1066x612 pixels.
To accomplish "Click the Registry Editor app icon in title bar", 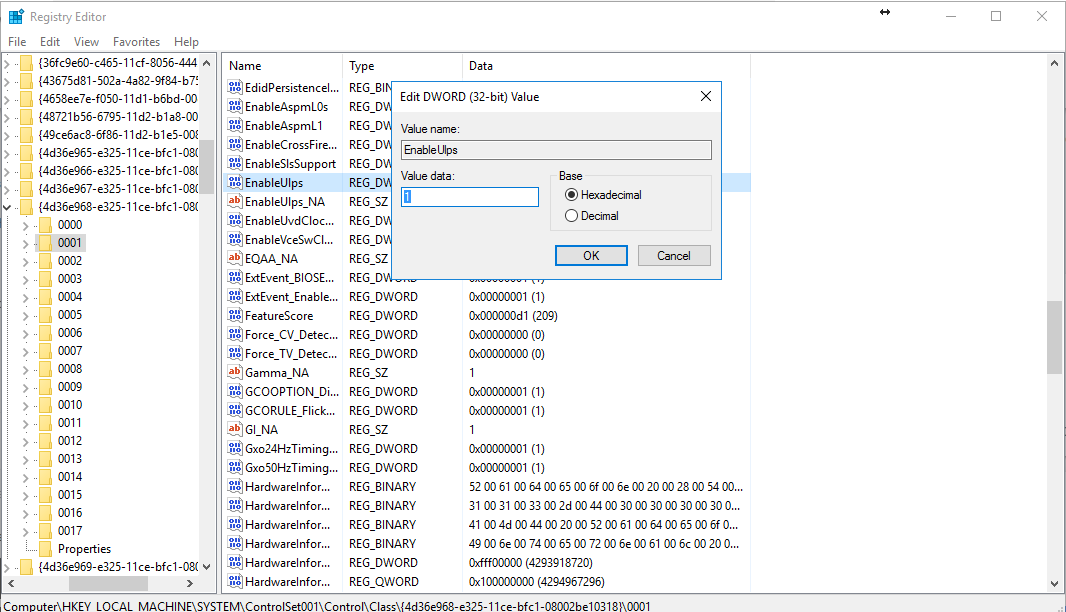I will pyautogui.click(x=16, y=16).
